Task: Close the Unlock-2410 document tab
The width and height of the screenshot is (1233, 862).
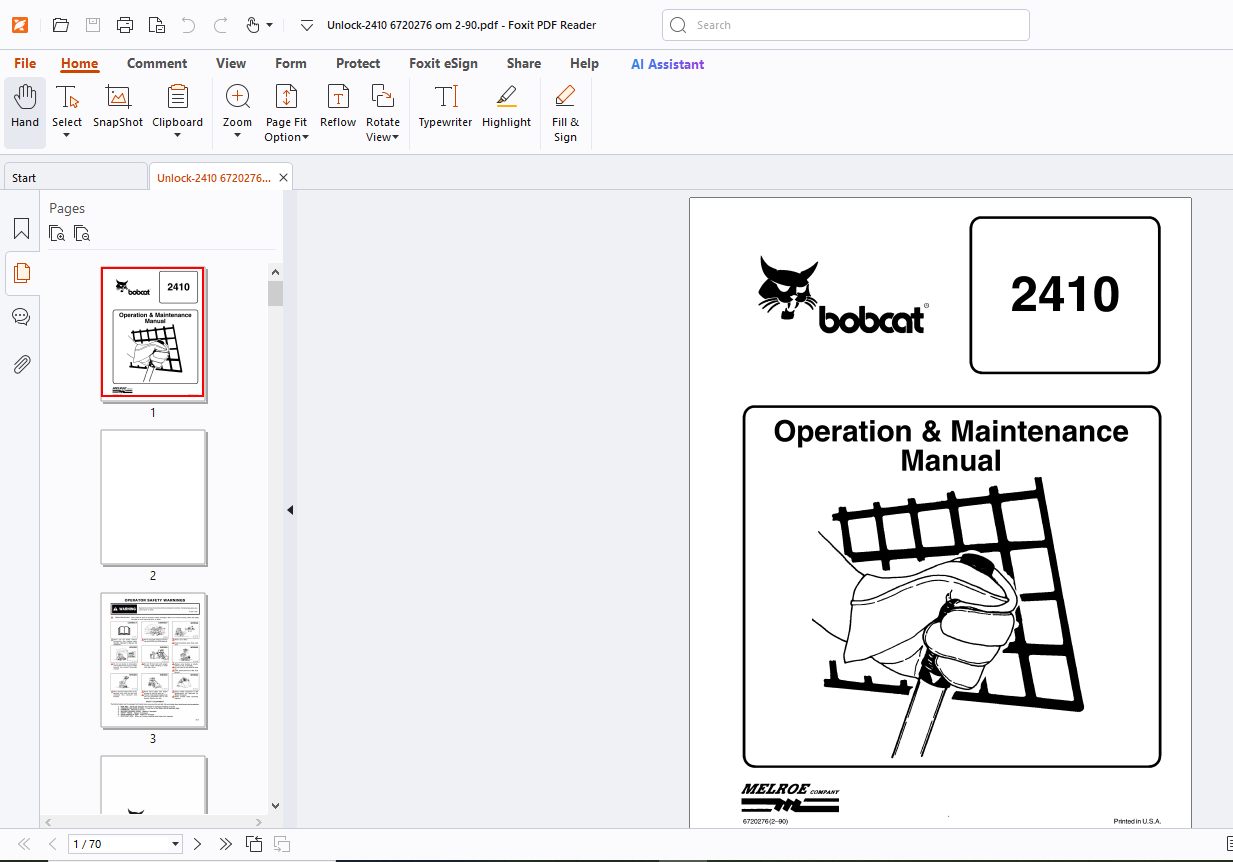Action: pyautogui.click(x=284, y=178)
